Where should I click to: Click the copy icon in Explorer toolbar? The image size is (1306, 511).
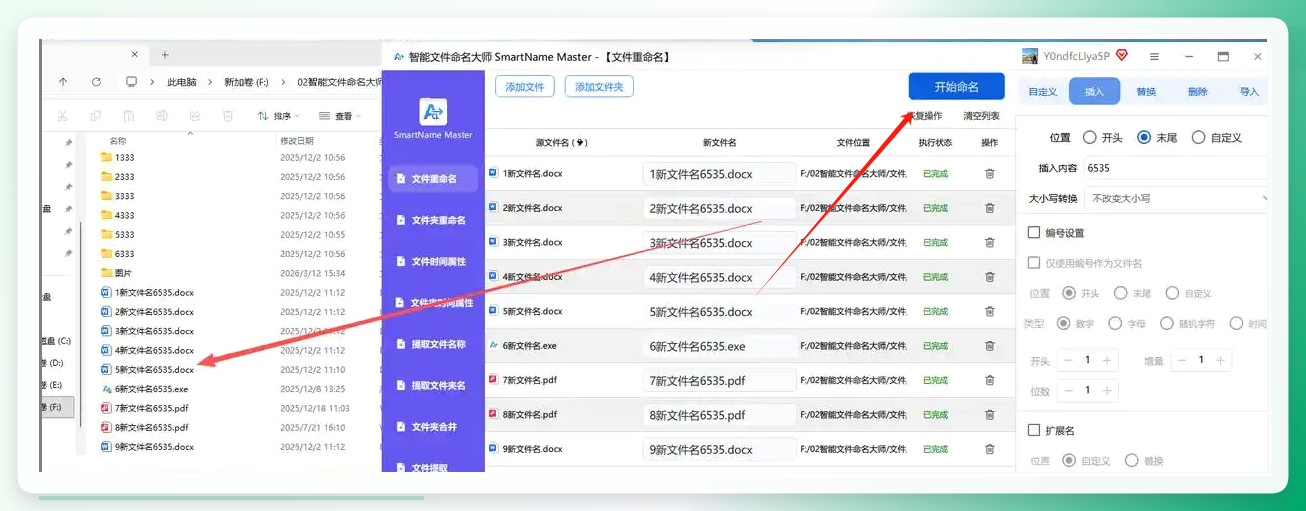pyautogui.click(x=95, y=116)
